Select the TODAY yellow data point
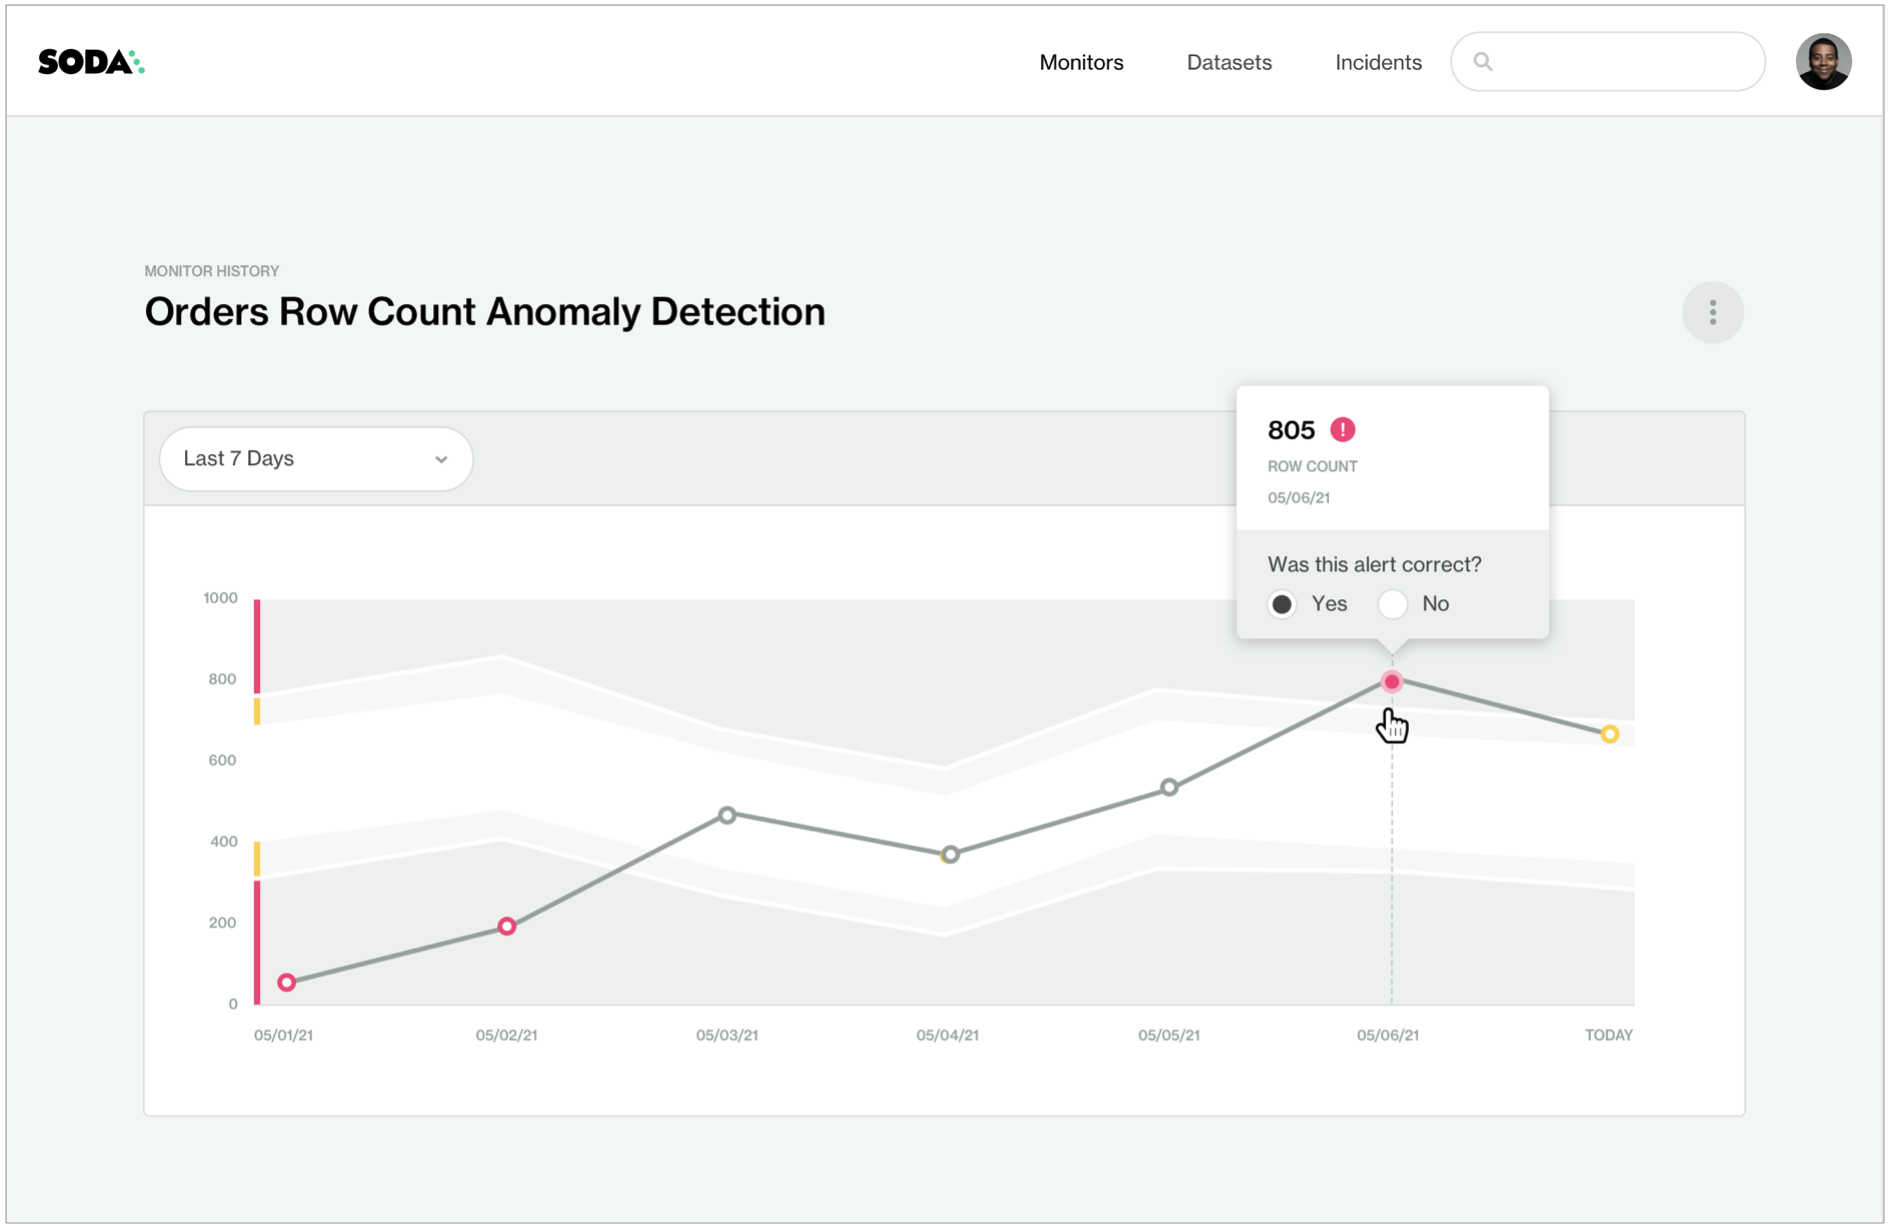The height and width of the screenshot is (1230, 1894). 1609,735
